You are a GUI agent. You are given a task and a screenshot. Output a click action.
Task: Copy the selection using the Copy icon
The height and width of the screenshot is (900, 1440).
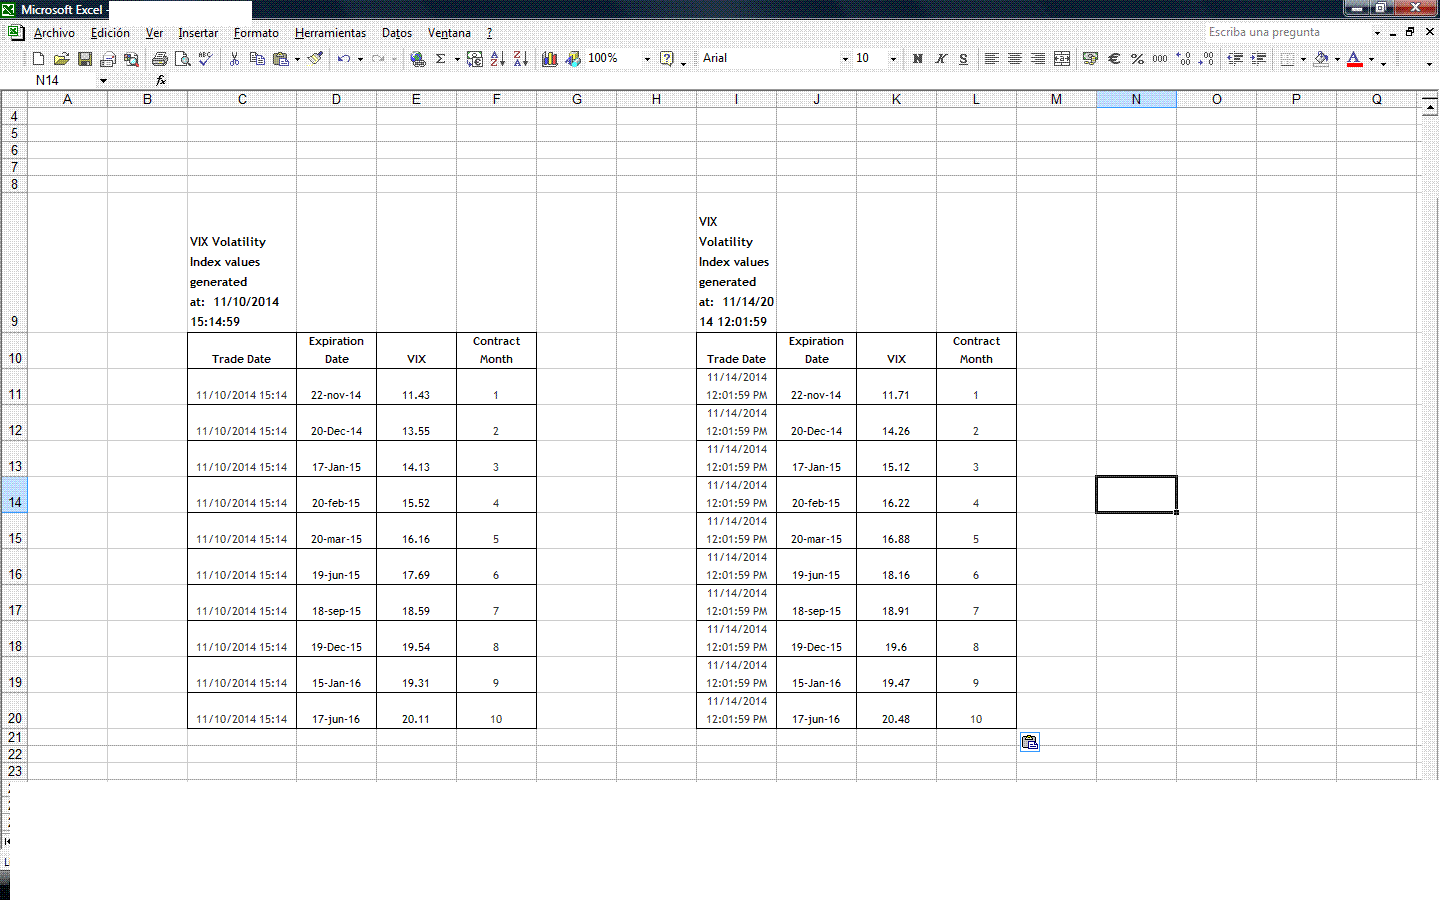(257, 59)
